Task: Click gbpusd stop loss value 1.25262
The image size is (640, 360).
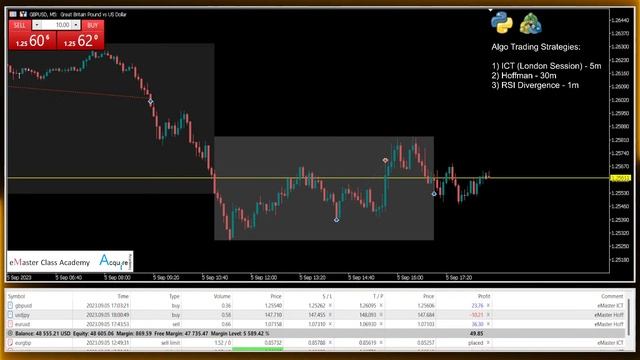Action: pyautogui.click(x=316, y=305)
